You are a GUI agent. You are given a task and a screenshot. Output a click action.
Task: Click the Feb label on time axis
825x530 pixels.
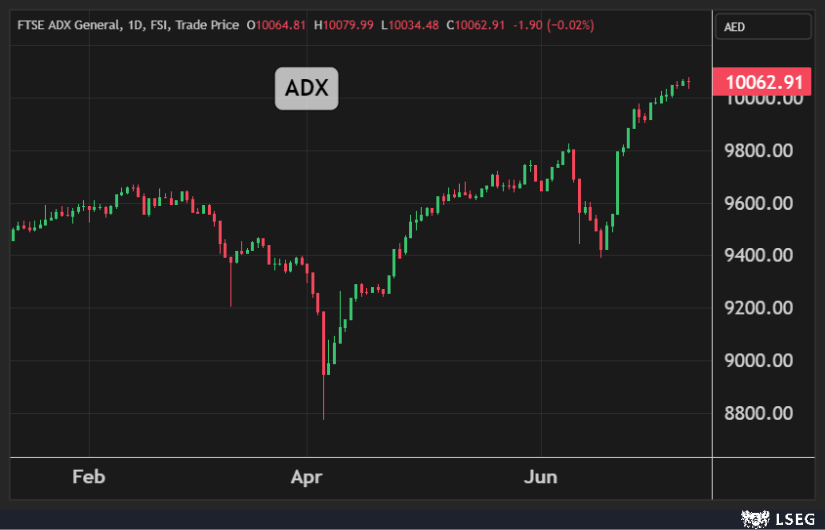89,476
